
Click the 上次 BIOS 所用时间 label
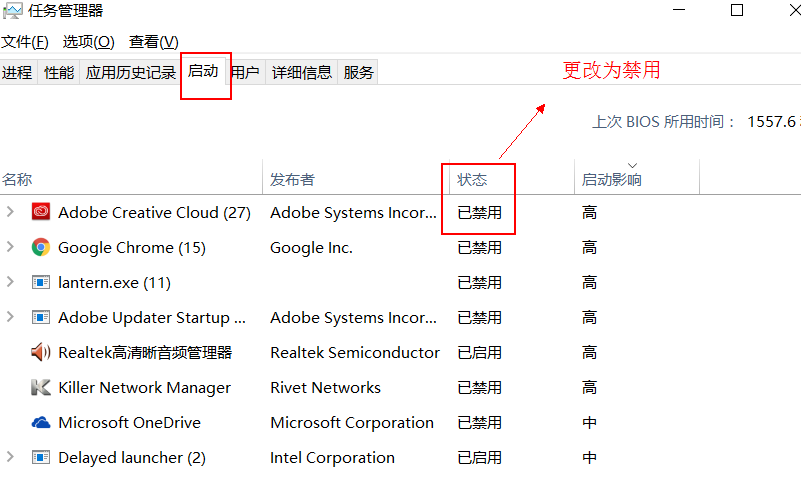[x=664, y=122]
